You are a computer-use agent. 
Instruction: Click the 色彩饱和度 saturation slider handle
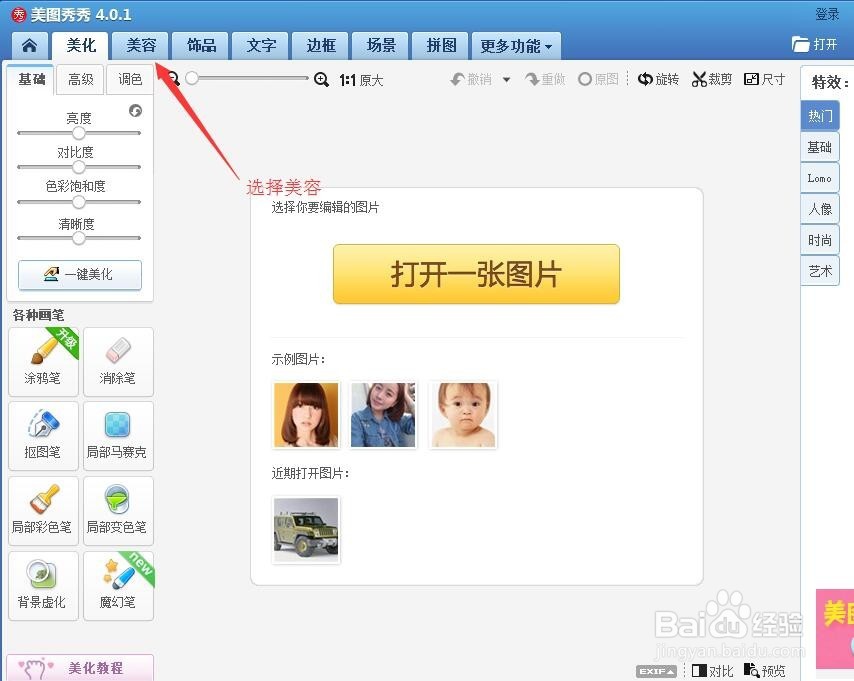(x=79, y=202)
